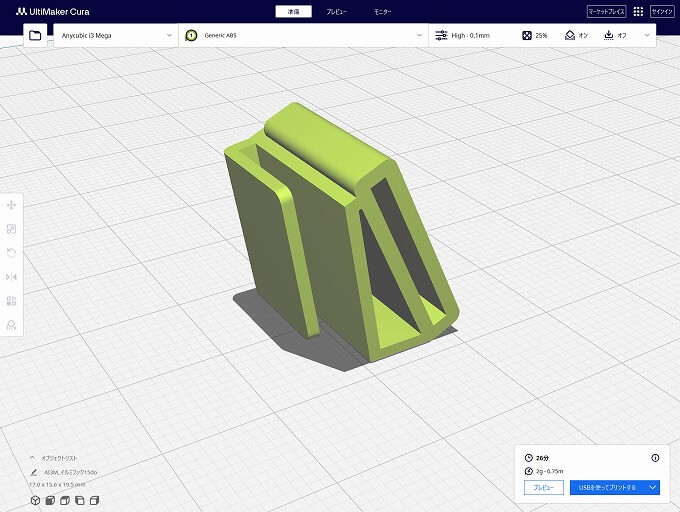Expand print settings panel chevron
This screenshot has width=680, height=512.
(x=647, y=35)
